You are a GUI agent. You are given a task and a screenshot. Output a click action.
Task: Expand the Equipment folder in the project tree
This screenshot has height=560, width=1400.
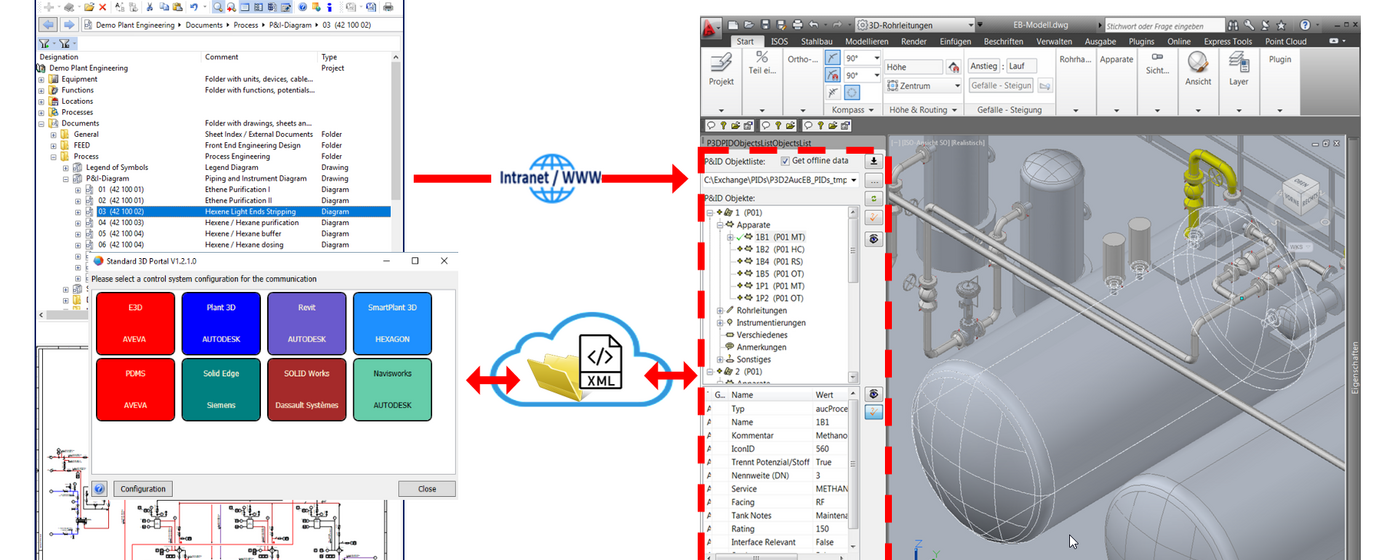pos(41,79)
